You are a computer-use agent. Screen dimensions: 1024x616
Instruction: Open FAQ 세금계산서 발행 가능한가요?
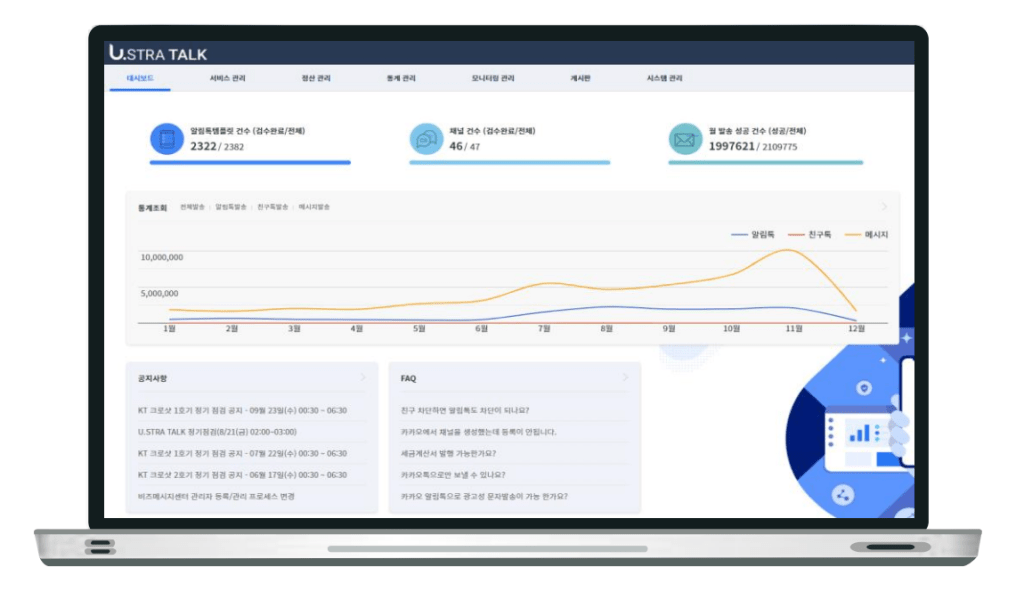click(x=448, y=453)
